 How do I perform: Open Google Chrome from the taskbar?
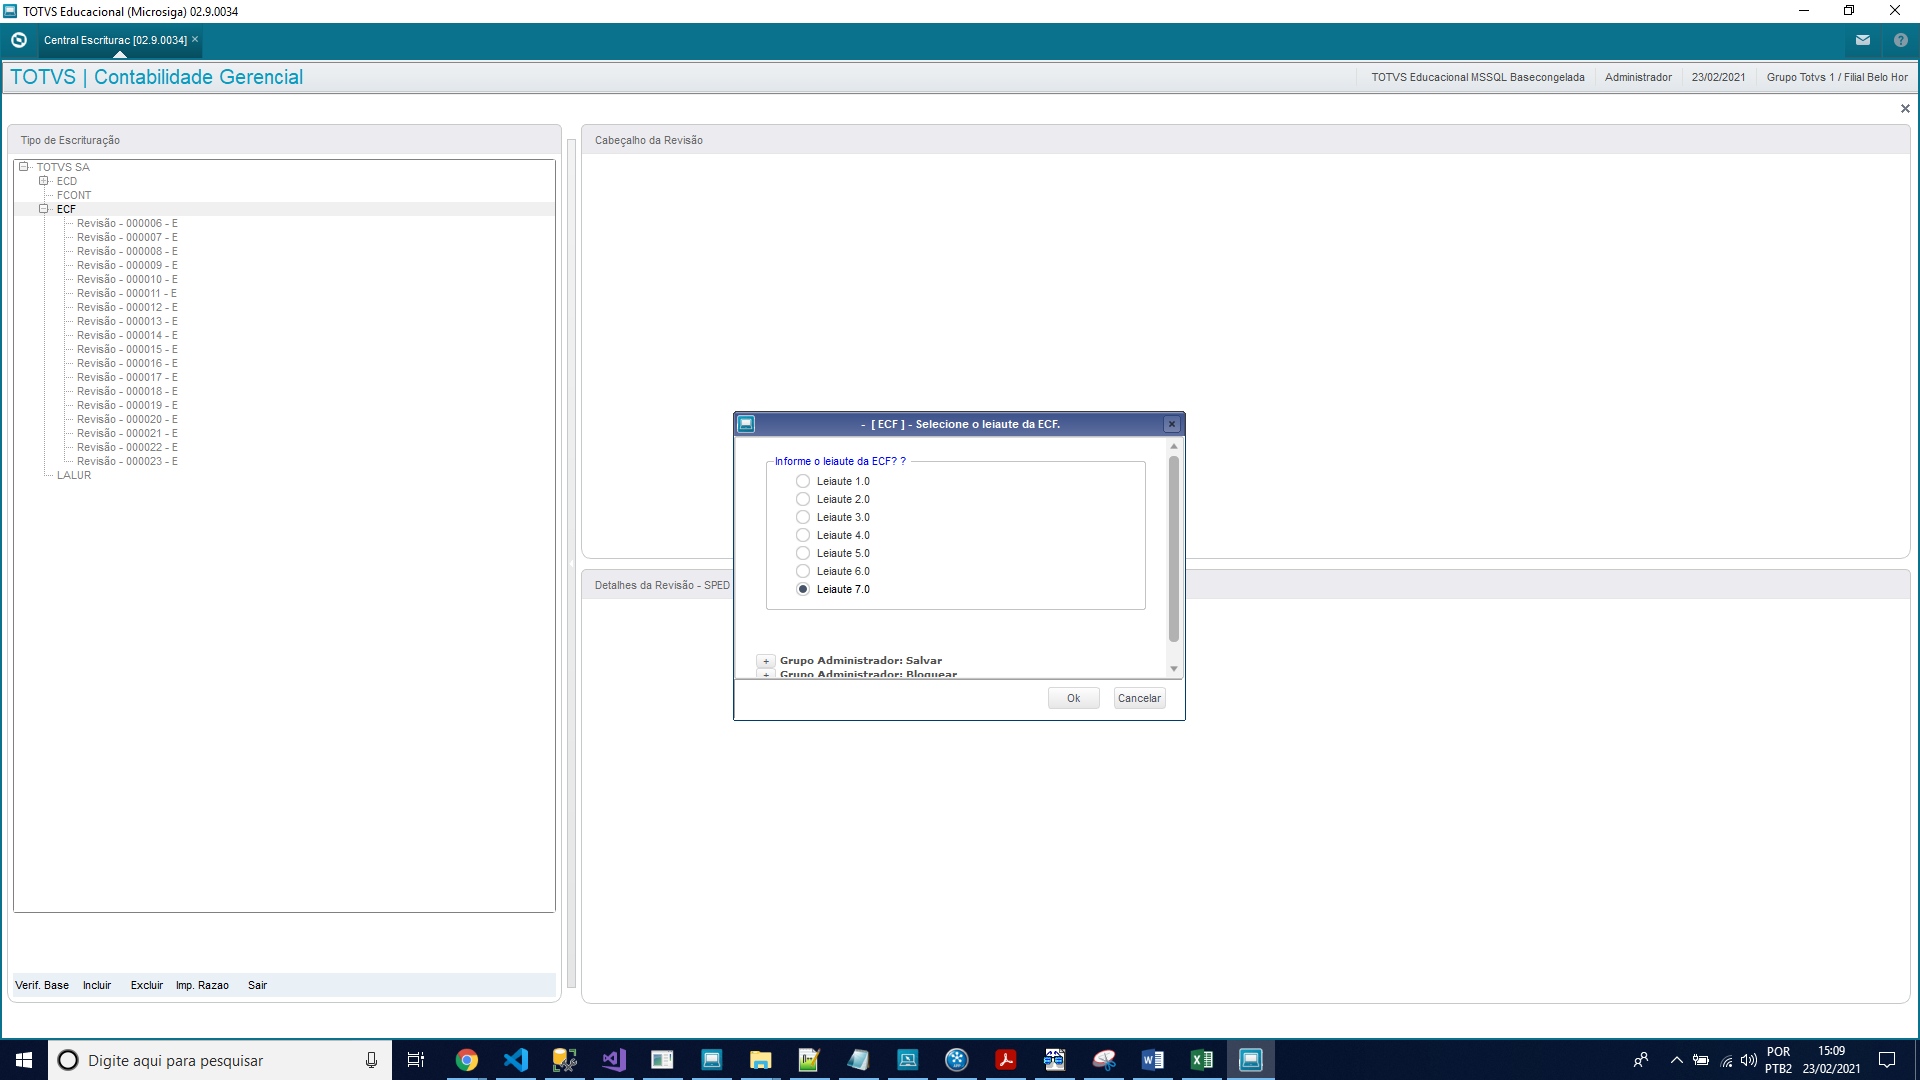pyautogui.click(x=466, y=1060)
